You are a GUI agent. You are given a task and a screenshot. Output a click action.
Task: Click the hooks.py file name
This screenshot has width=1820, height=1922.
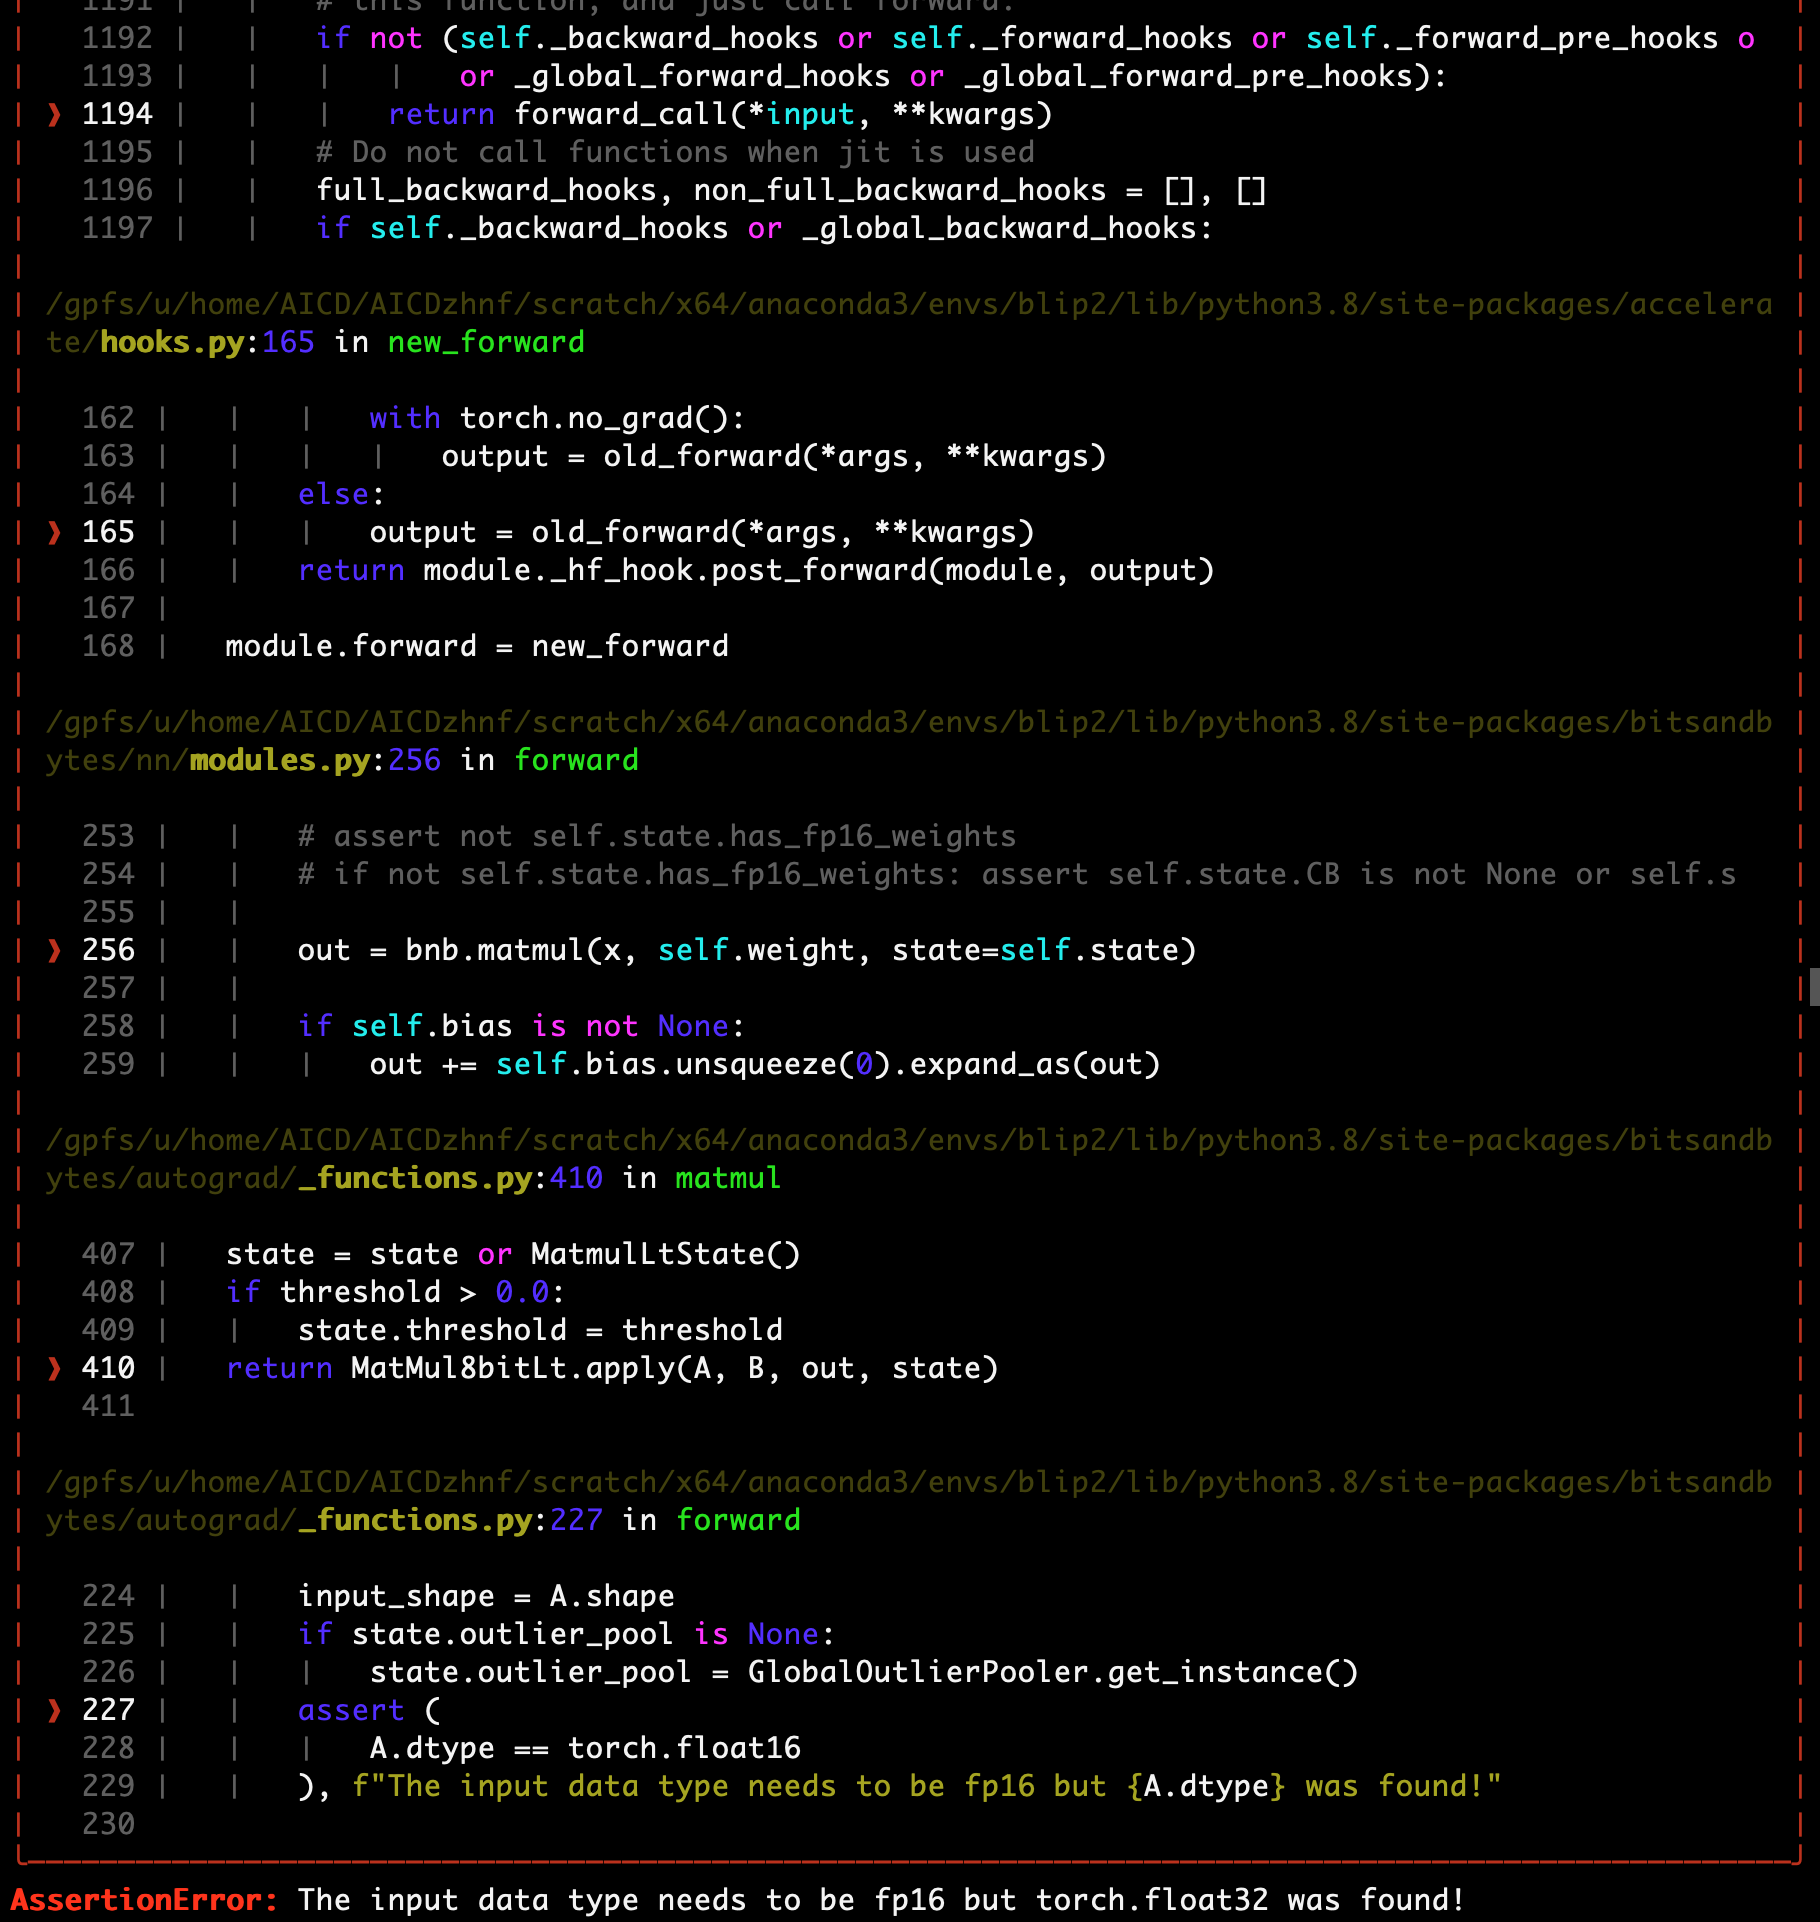[x=172, y=342]
